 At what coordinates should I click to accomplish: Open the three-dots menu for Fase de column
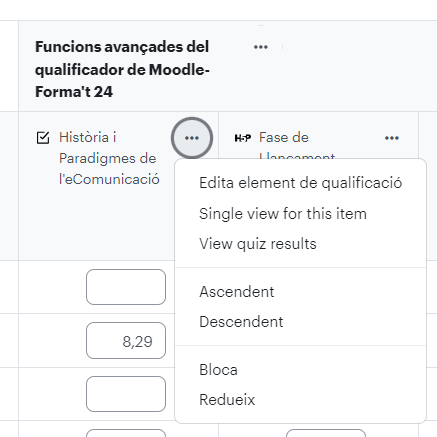point(392,138)
